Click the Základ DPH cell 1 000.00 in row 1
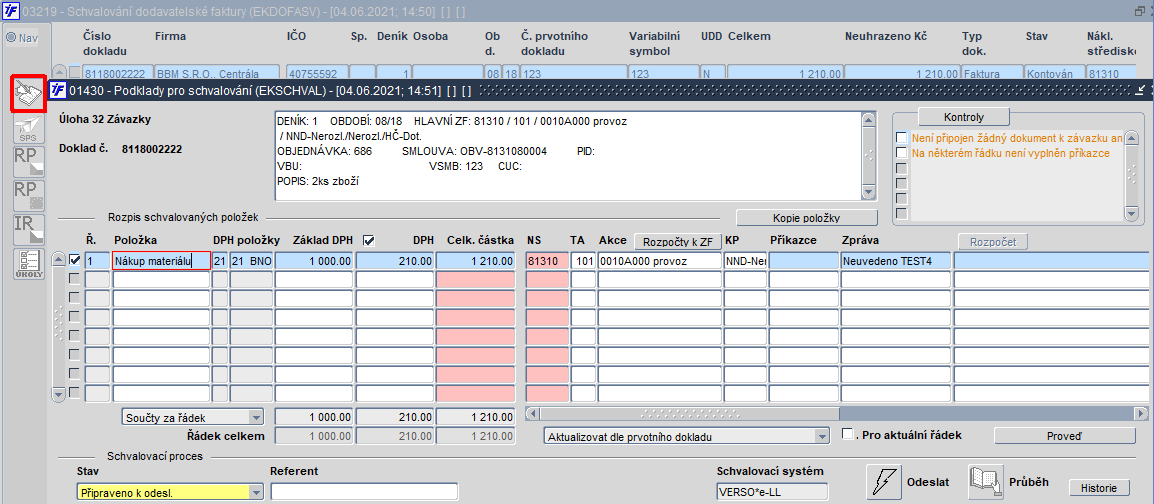 [314, 260]
